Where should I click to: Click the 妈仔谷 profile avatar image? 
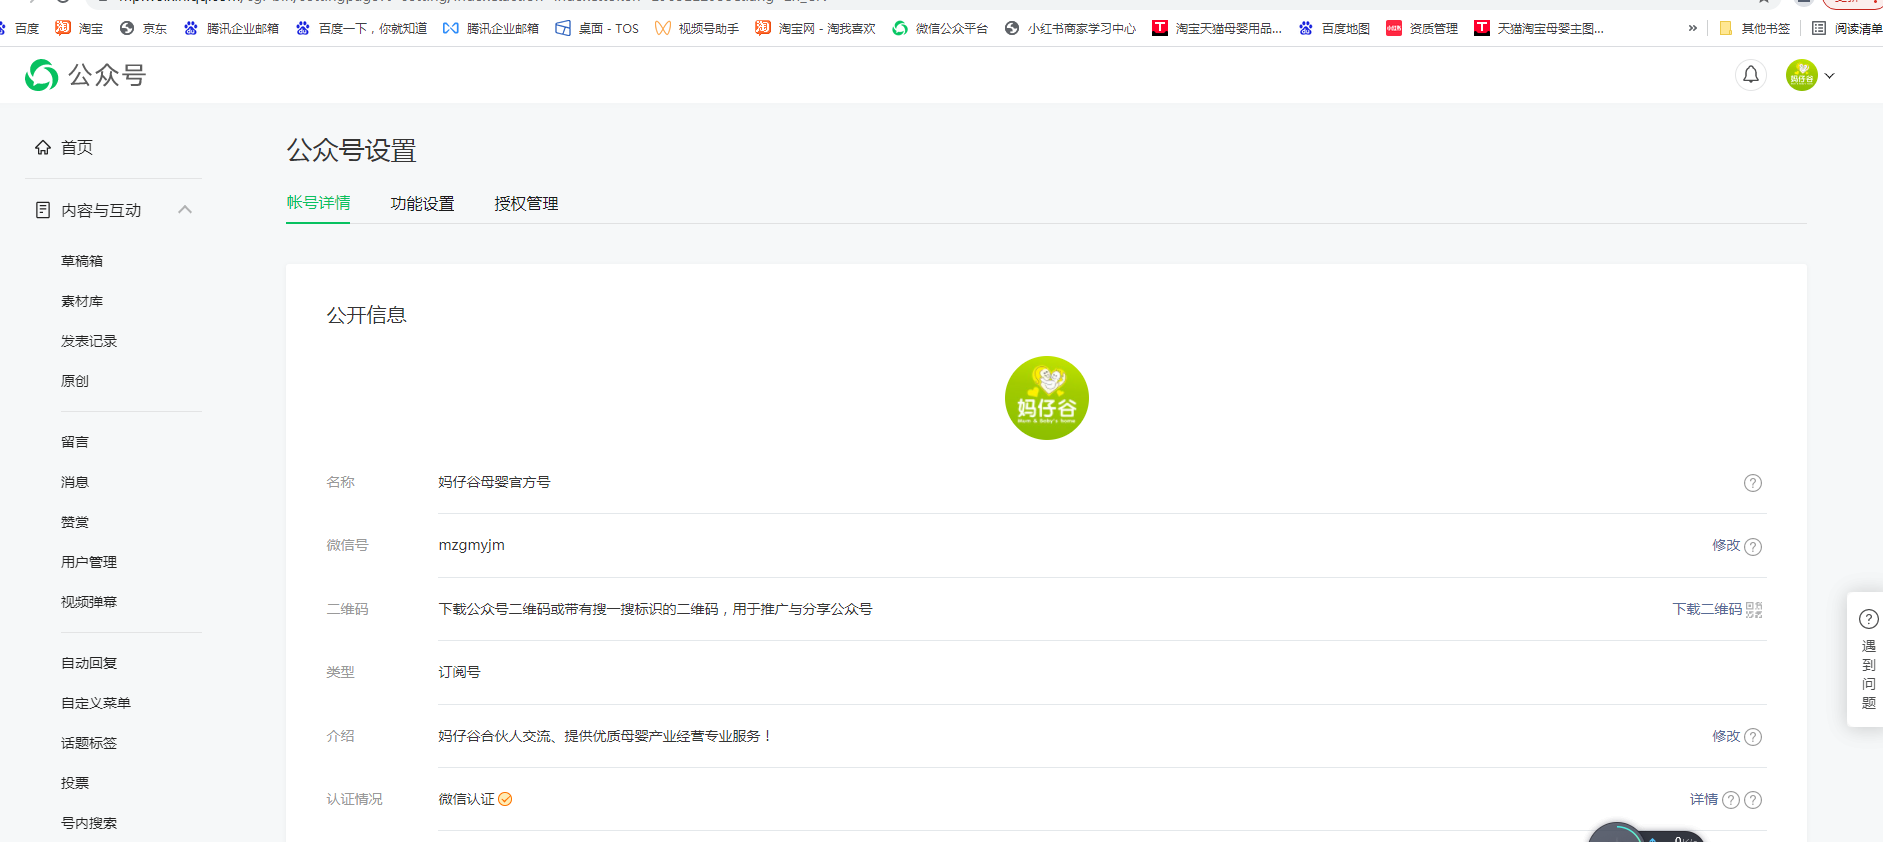(1046, 398)
